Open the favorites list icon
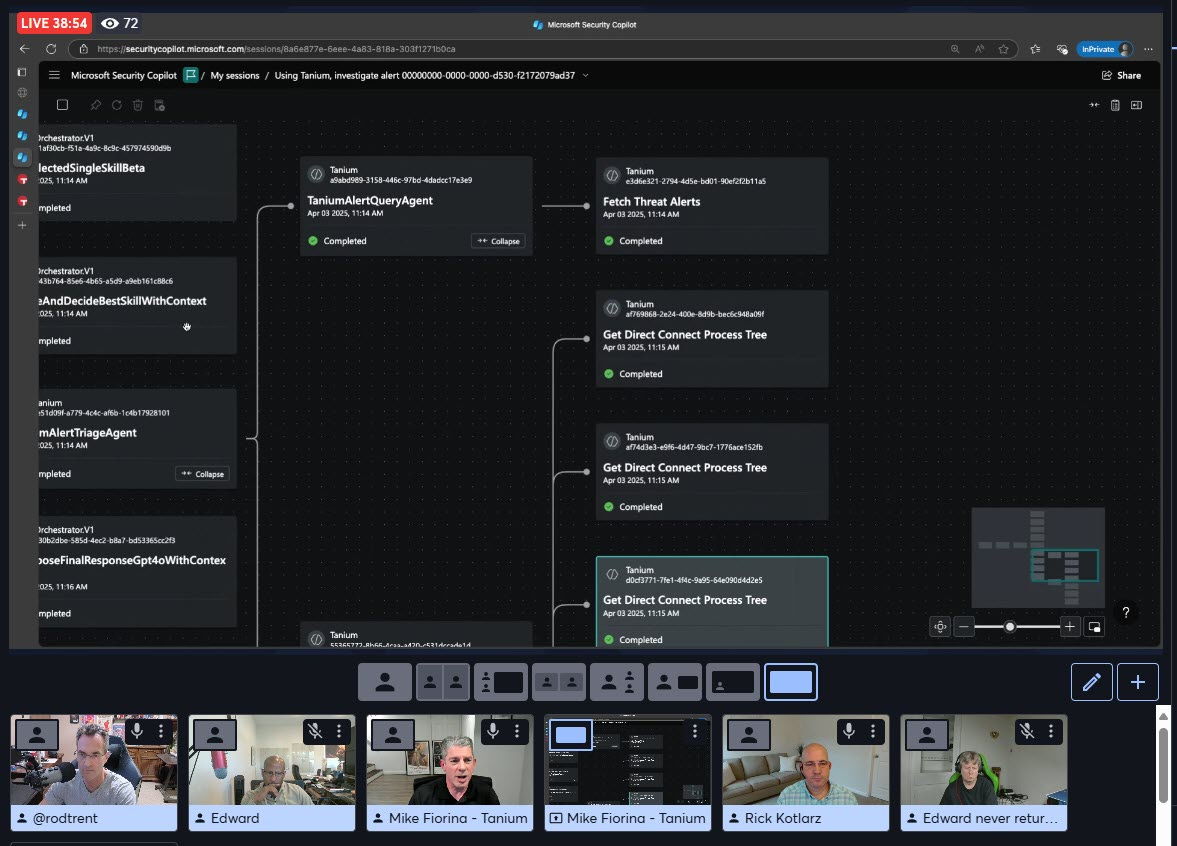Image resolution: width=1177 pixels, height=846 pixels. 1035,49
